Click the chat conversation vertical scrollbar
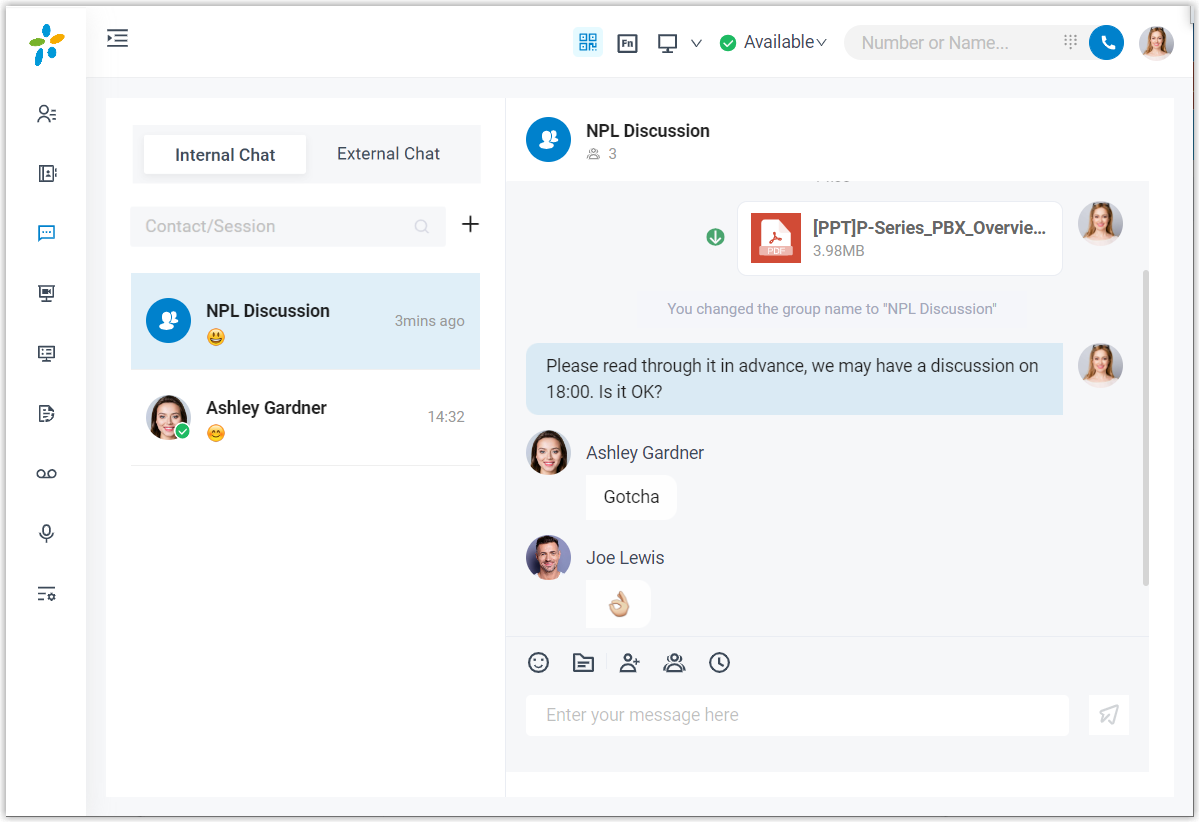 [x=1145, y=427]
